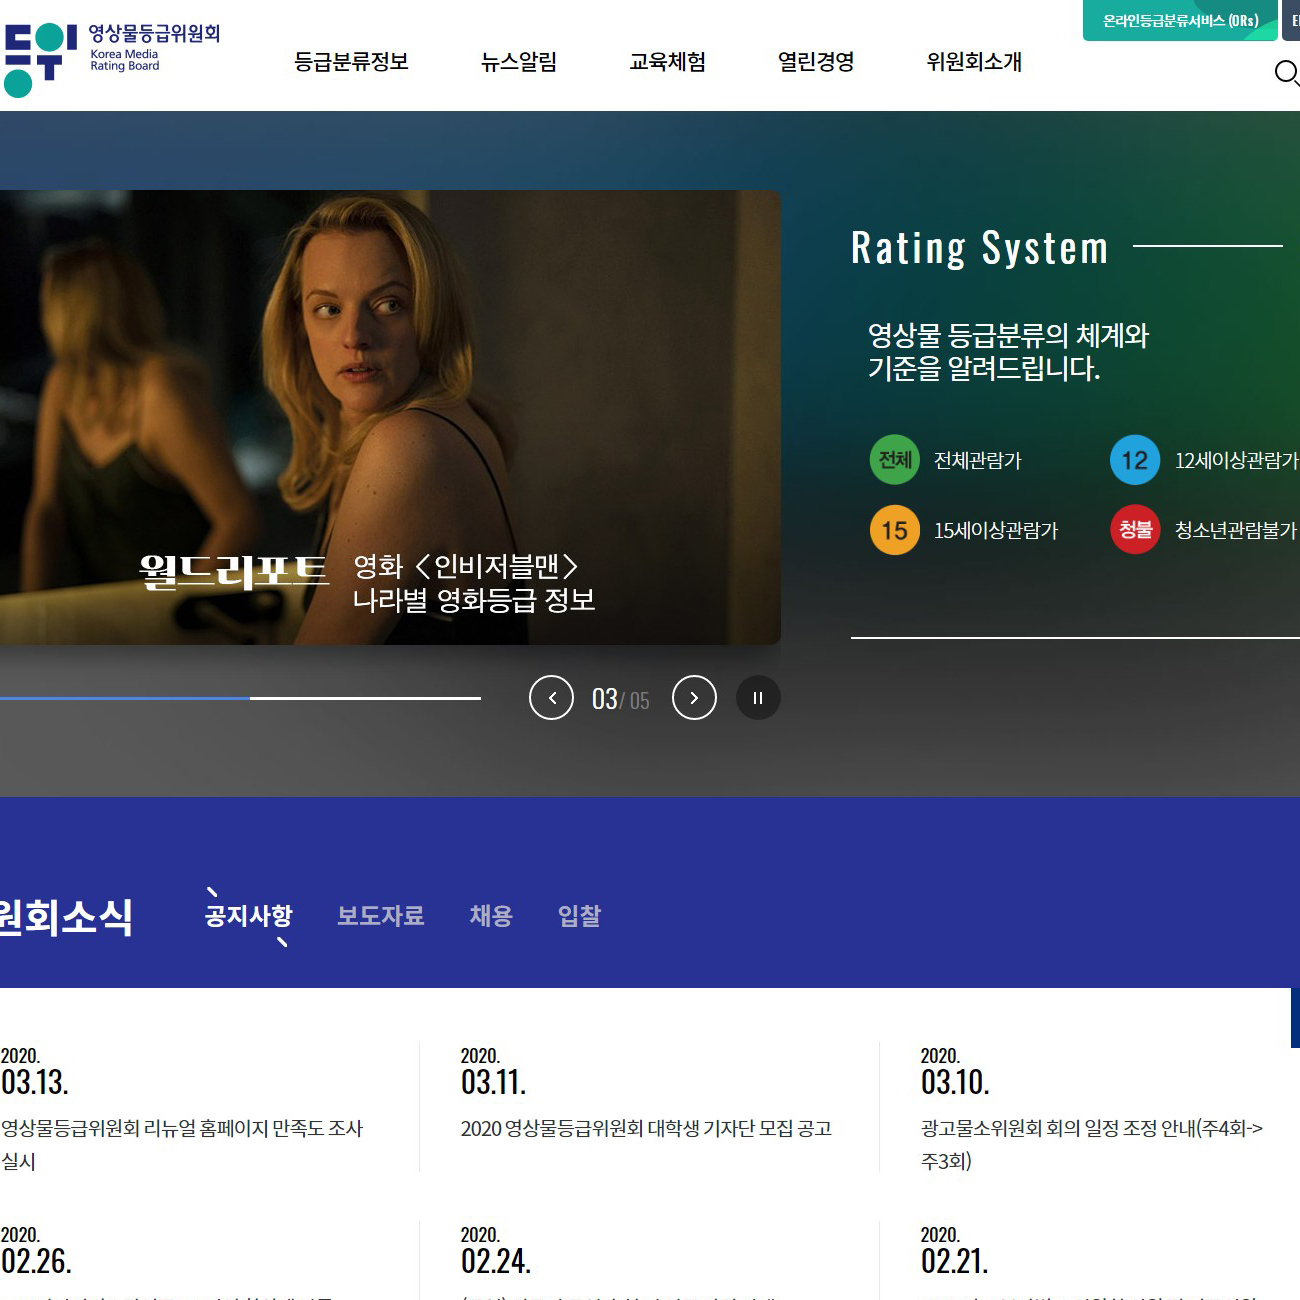Advance to next slide arrow

694,698
